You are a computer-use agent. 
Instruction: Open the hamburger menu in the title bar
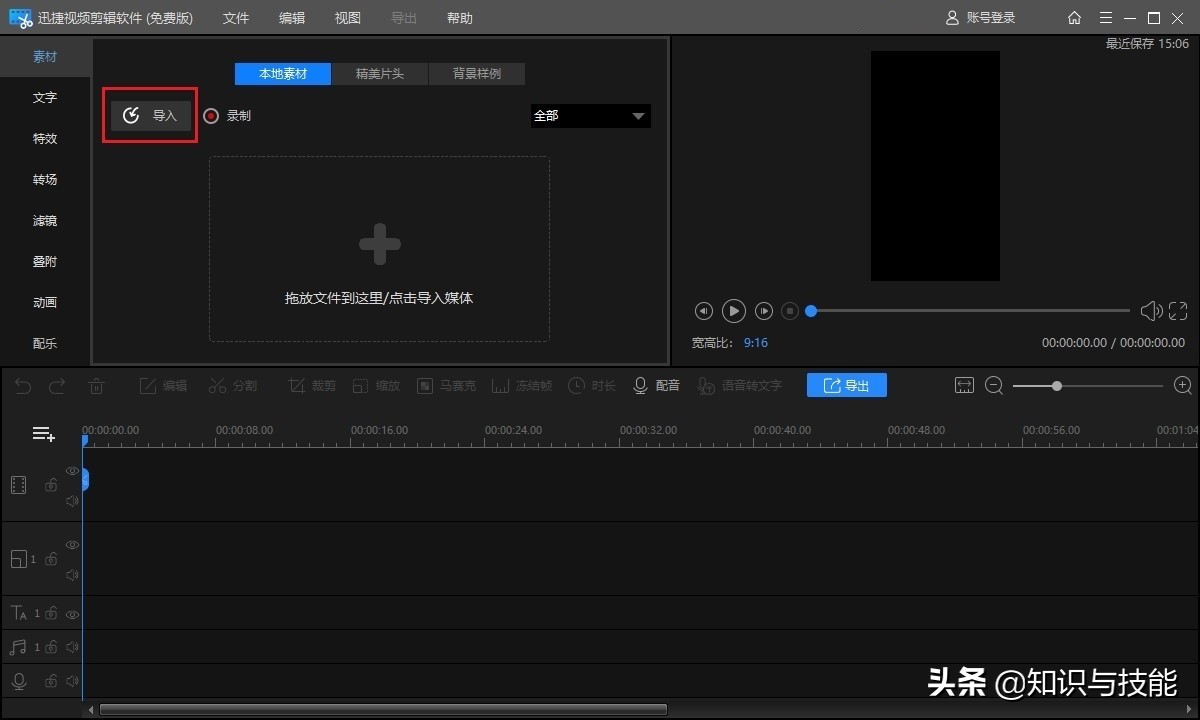pyautogui.click(x=1105, y=17)
